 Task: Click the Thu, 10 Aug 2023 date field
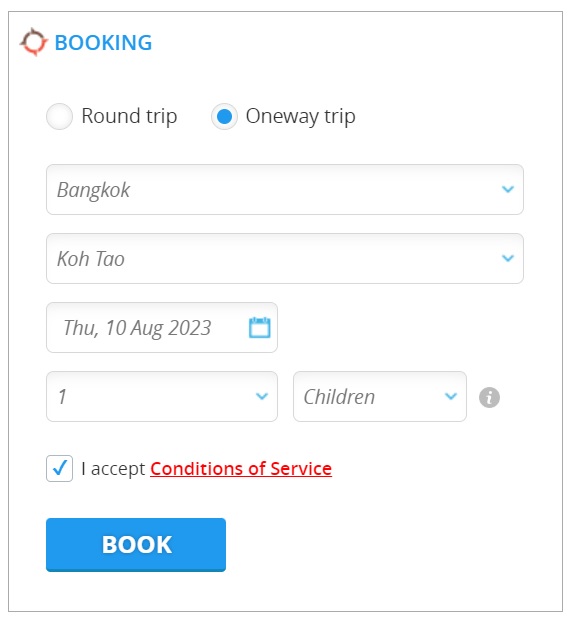pos(162,327)
